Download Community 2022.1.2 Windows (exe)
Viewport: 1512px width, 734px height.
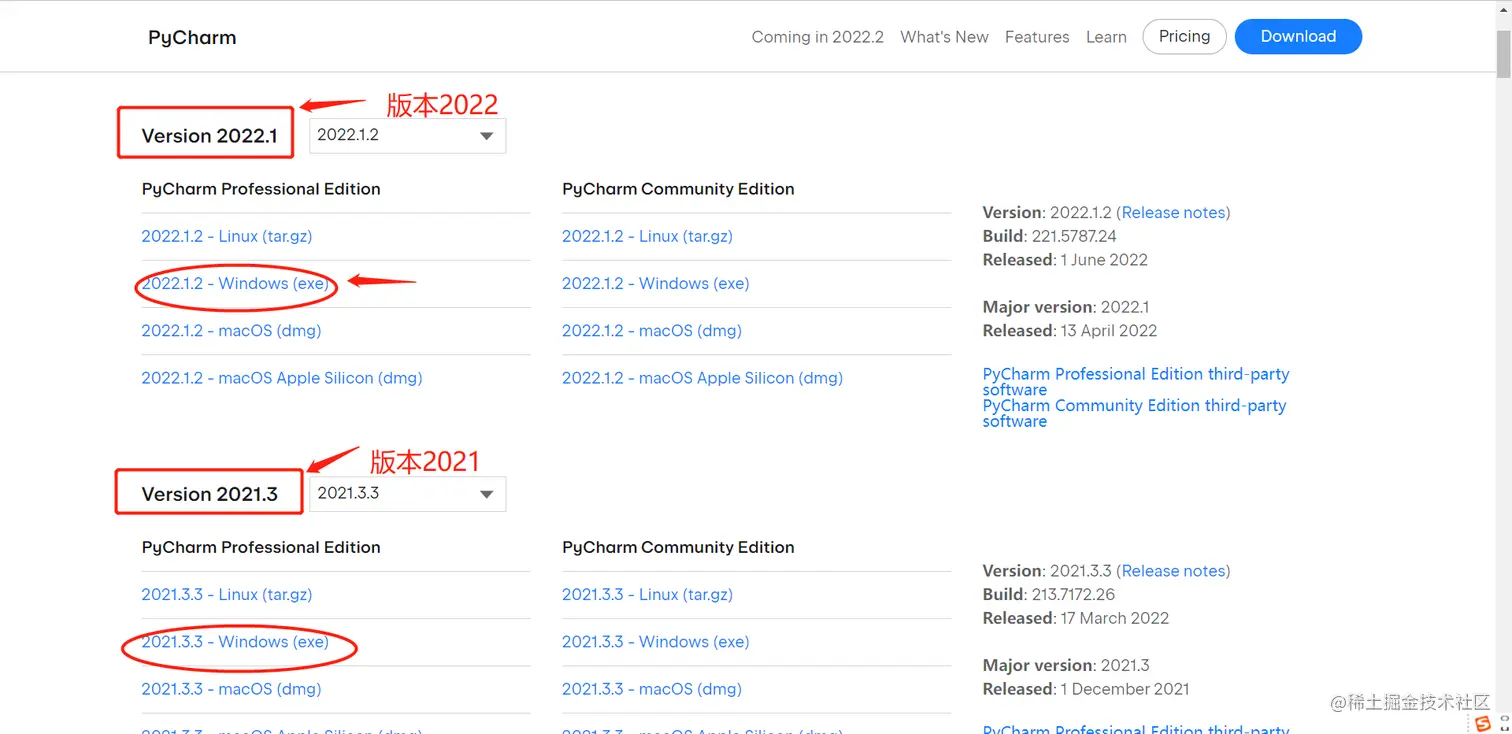tap(655, 284)
